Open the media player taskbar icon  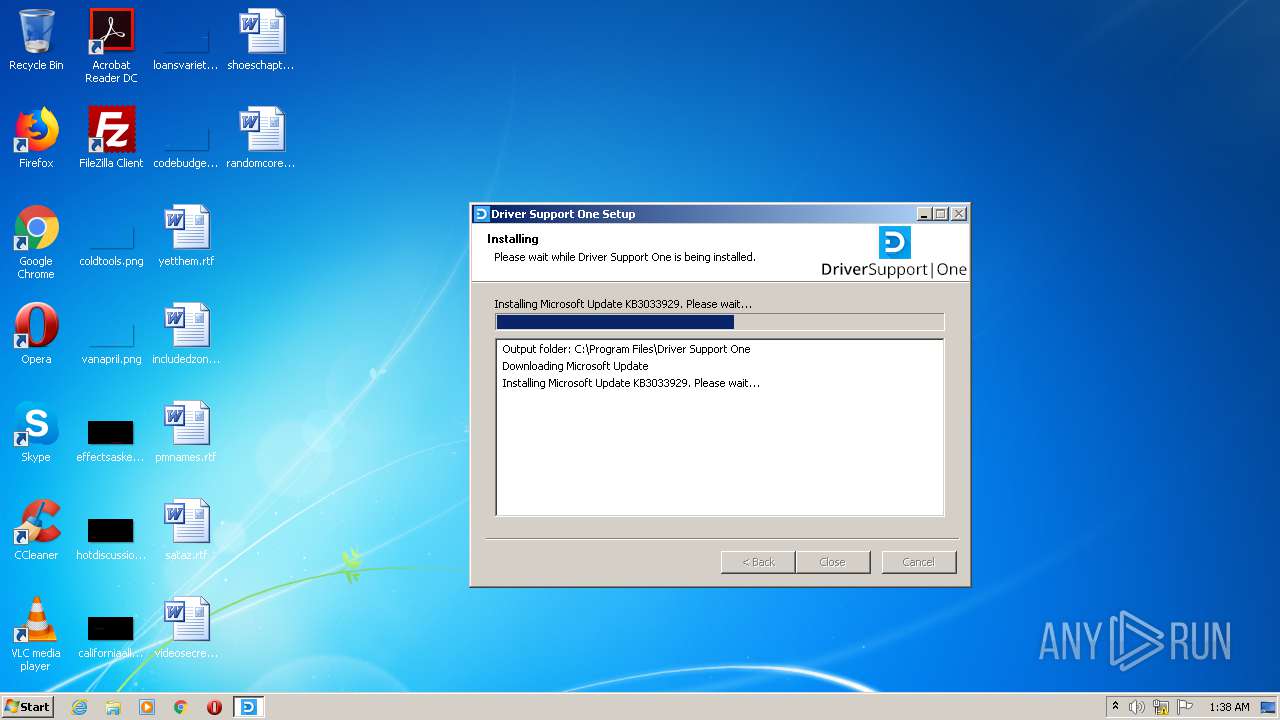click(x=147, y=707)
